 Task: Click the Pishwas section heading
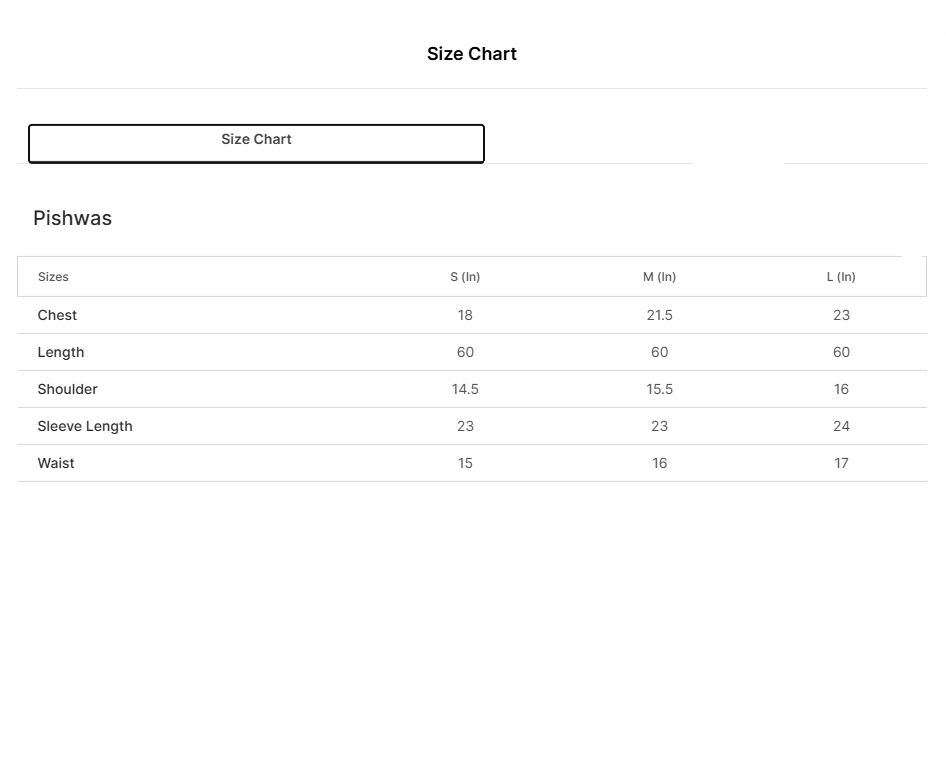tap(73, 218)
